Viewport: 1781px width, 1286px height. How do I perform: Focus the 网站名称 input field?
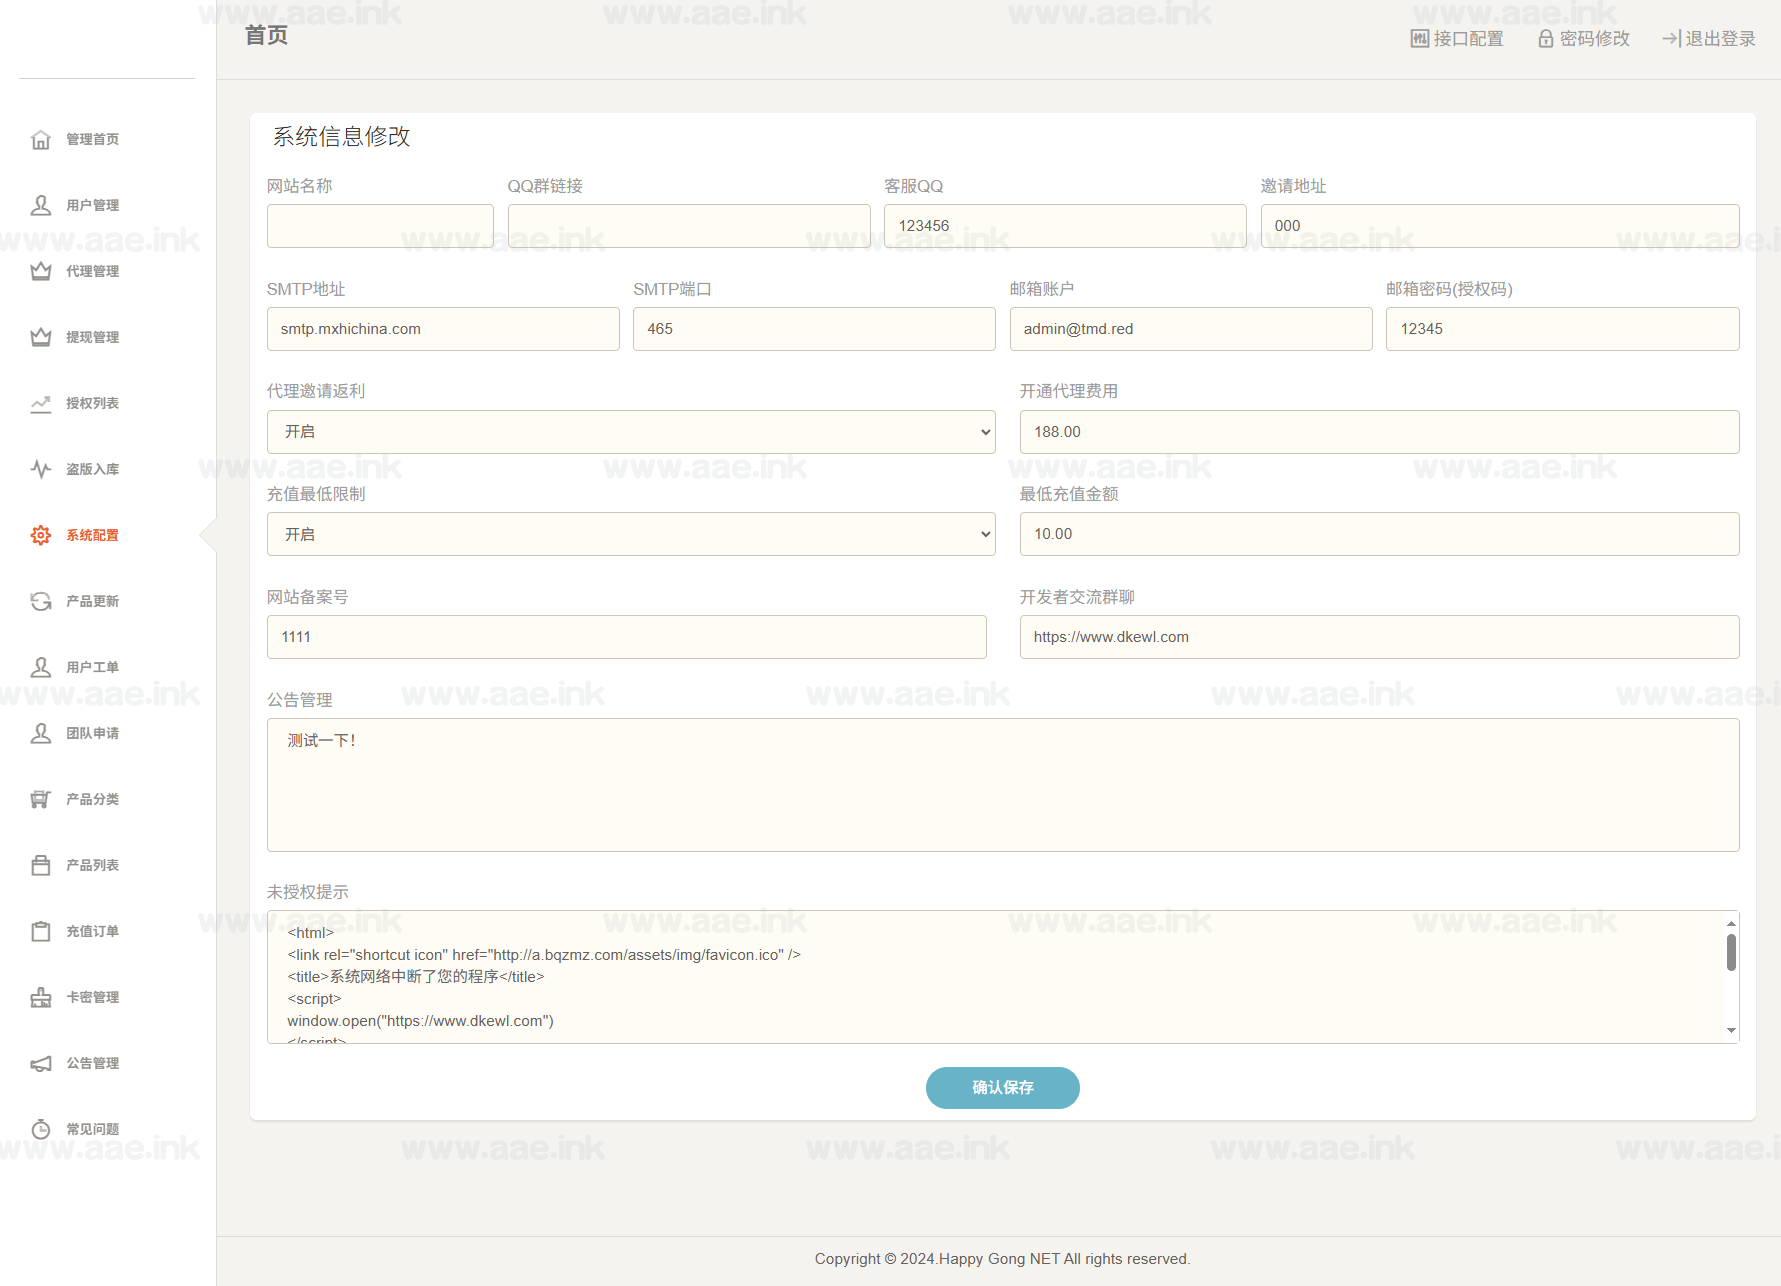click(x=380, y=226)
